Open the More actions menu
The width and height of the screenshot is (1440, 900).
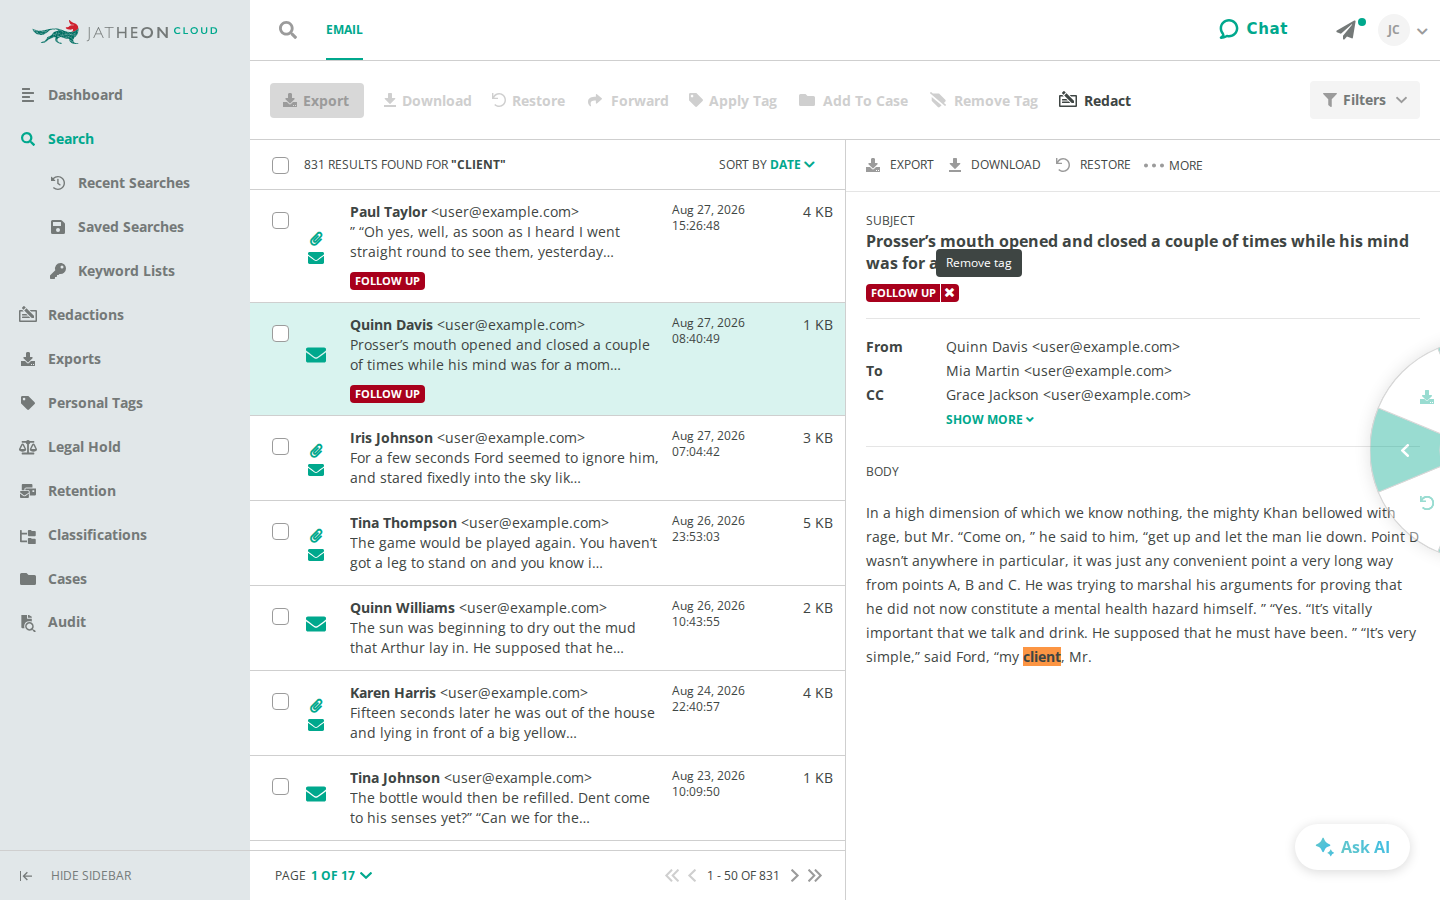click(1173, 166)
